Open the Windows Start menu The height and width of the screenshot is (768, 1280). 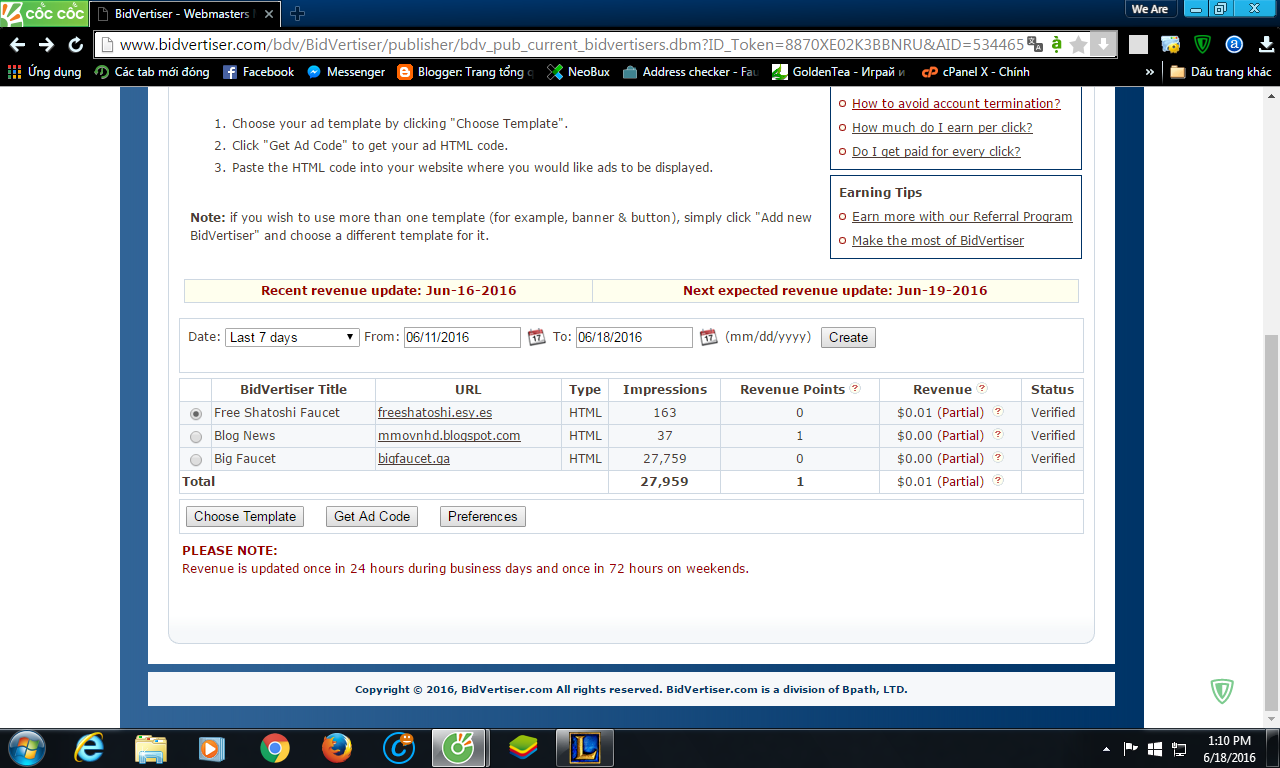point(25,748)
